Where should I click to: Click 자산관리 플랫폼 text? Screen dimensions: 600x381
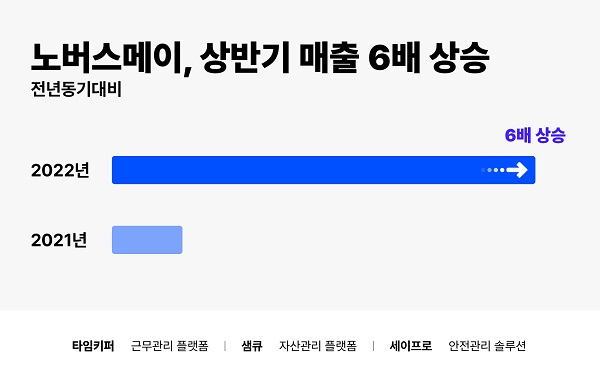click(x=318, y=346)
